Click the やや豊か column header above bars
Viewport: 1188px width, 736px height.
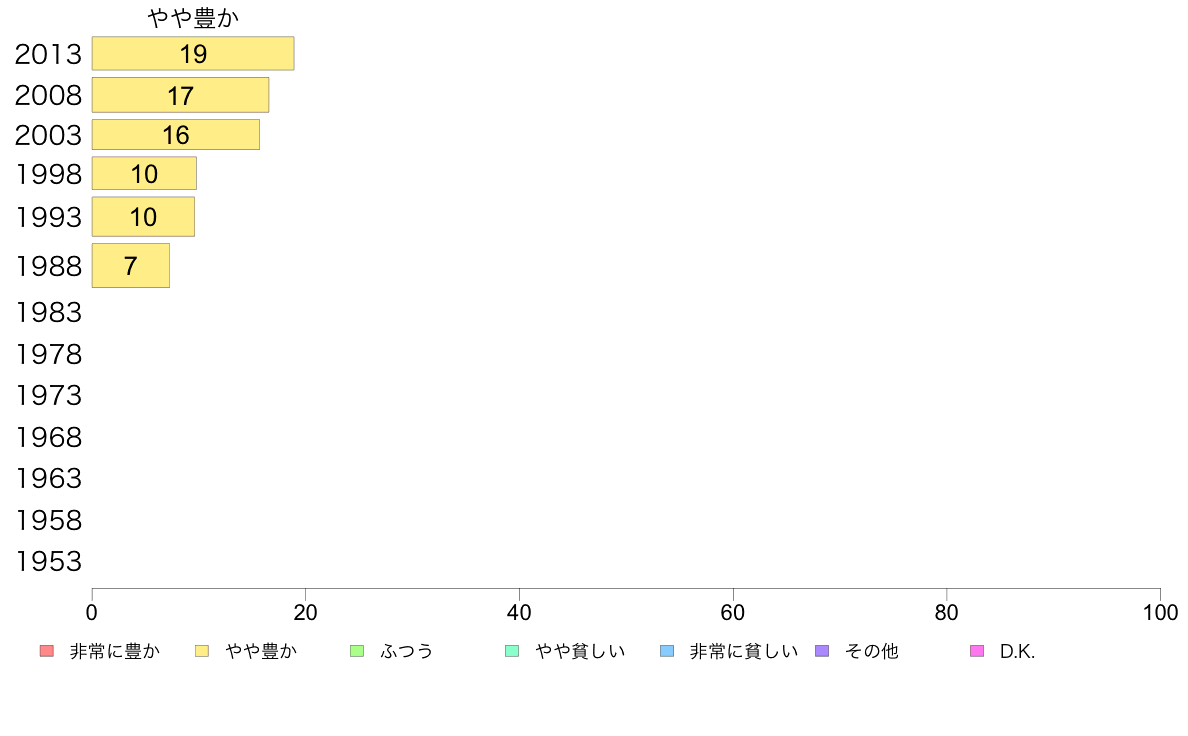coord(193,17)
